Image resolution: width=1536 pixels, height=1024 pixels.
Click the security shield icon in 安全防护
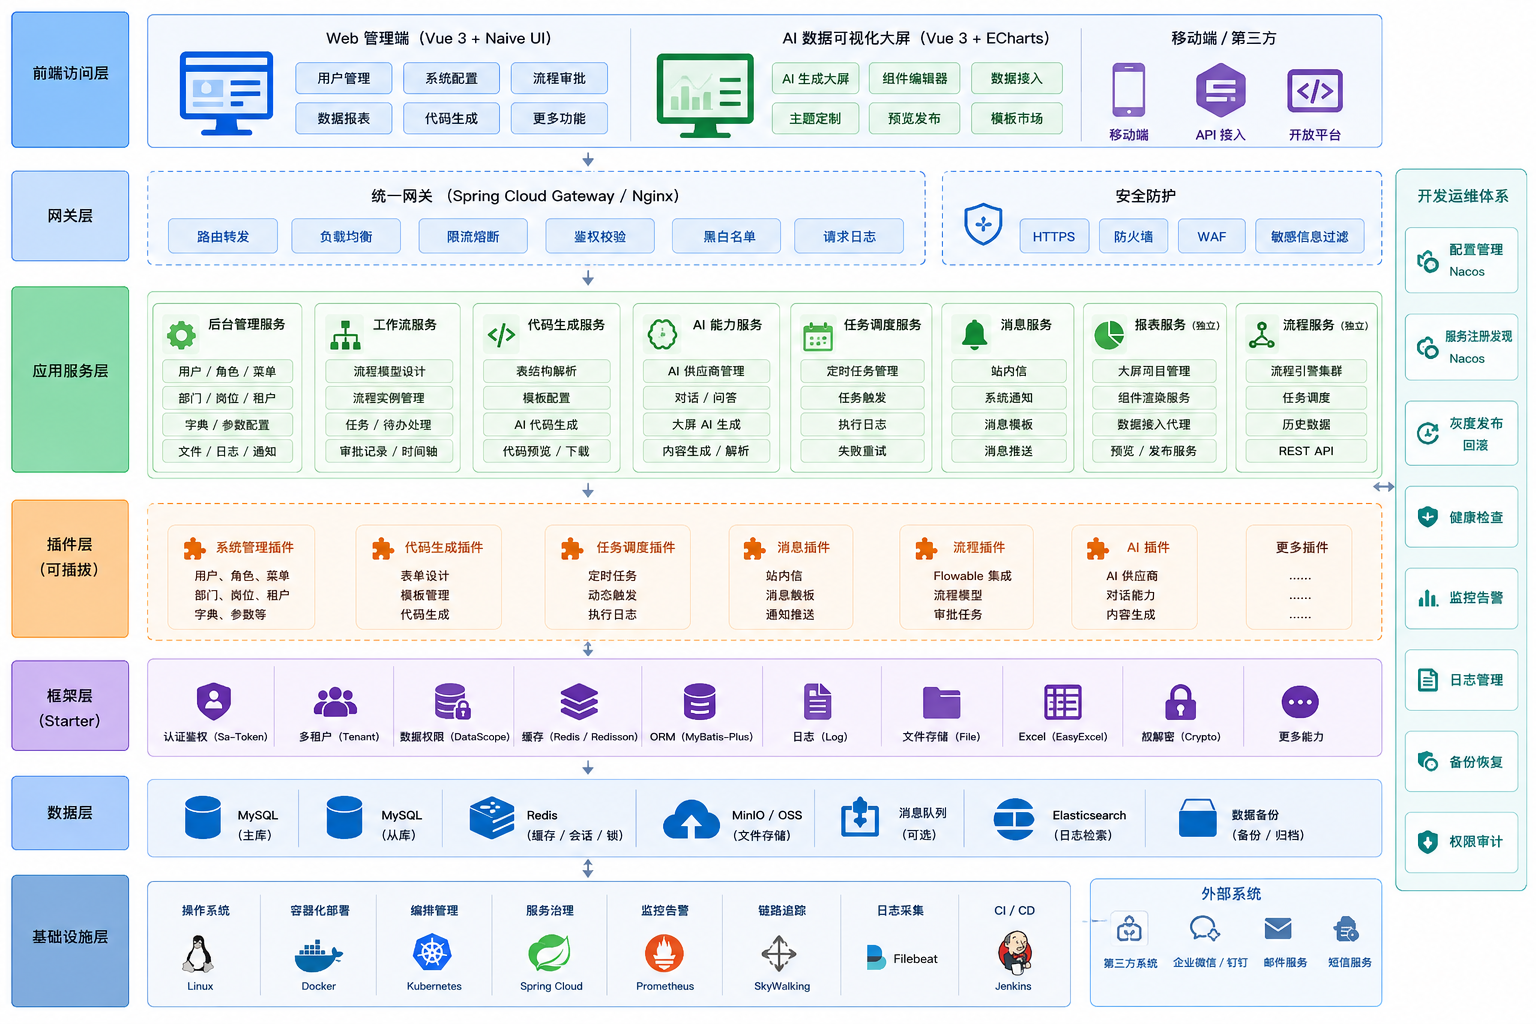point(983,224)
